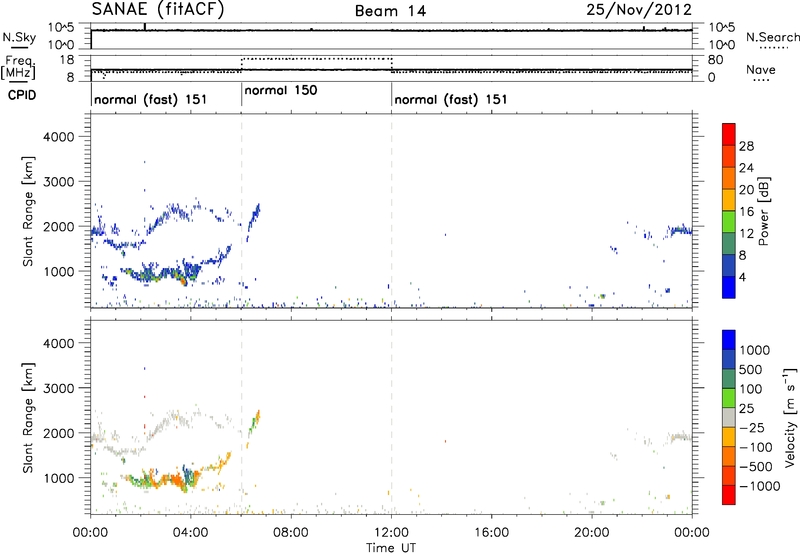Click the '80' tick on the Nave axis
Image resolution: width=800 pixels, height=554 pixels.
point(715,60)
